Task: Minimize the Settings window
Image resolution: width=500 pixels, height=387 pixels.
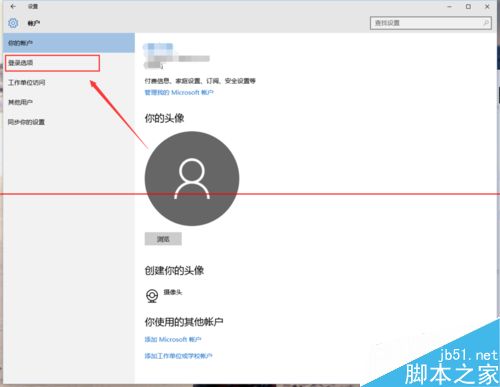Action: (449, 6)
